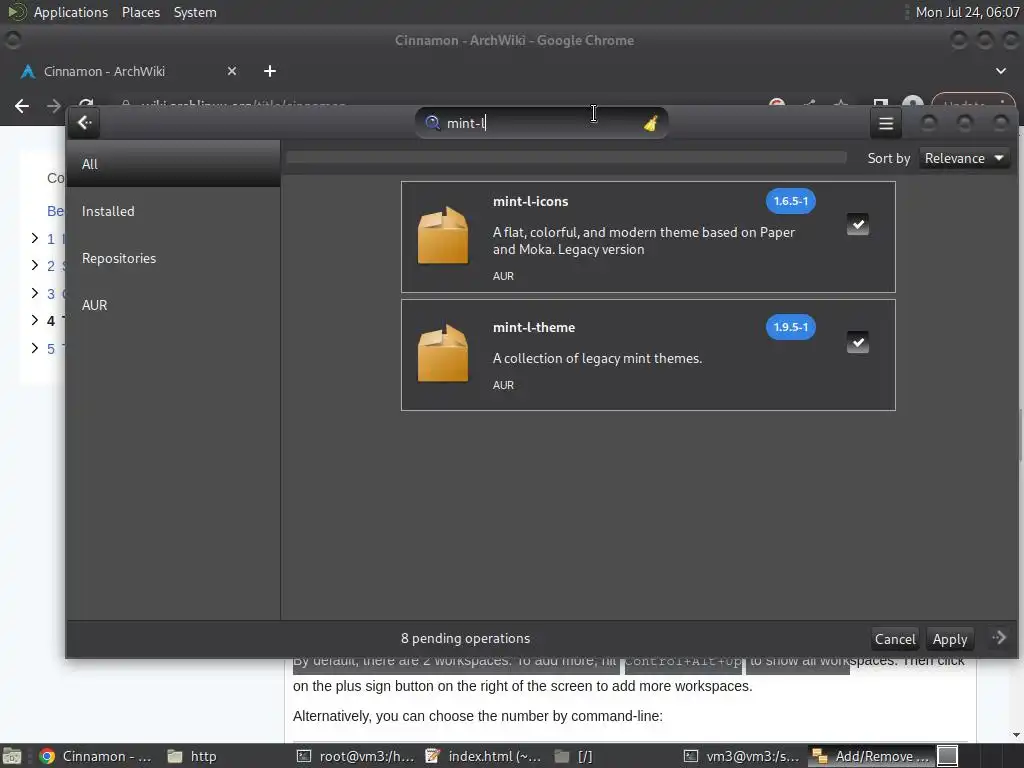
Task: Click the back arrow in package manager
Action: point(84,123)
